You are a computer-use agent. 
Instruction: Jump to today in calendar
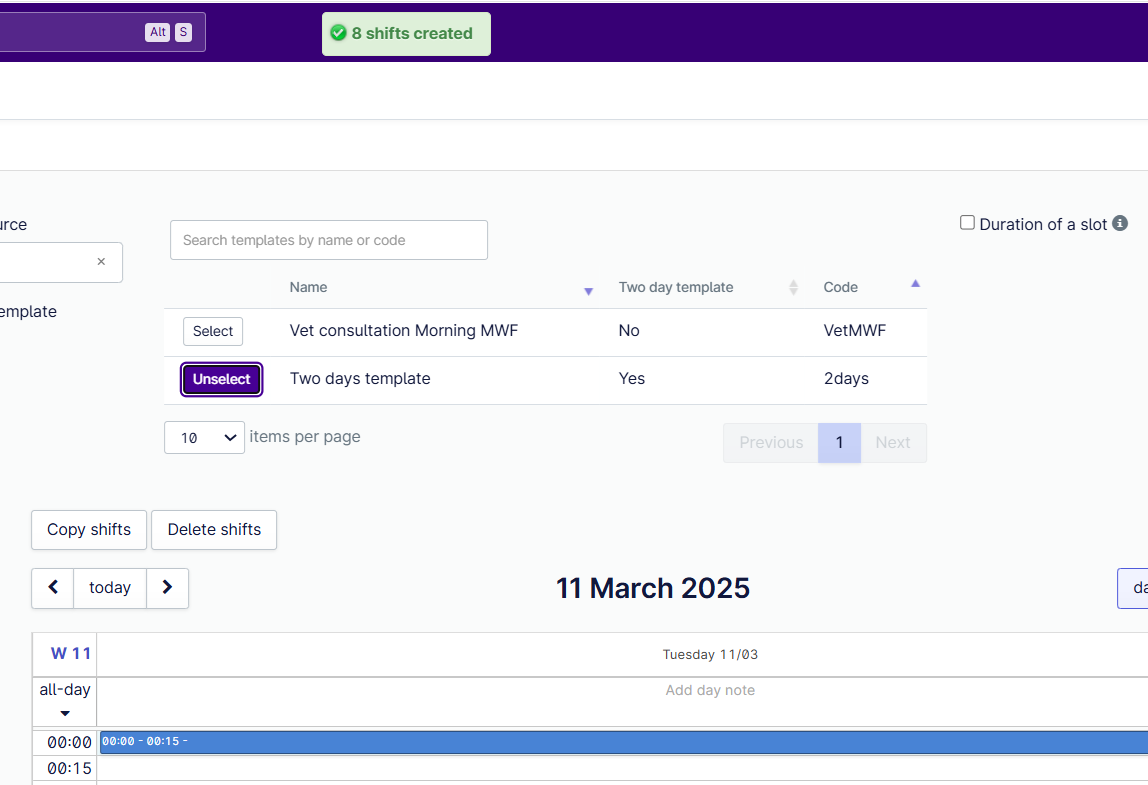point(110,587)
